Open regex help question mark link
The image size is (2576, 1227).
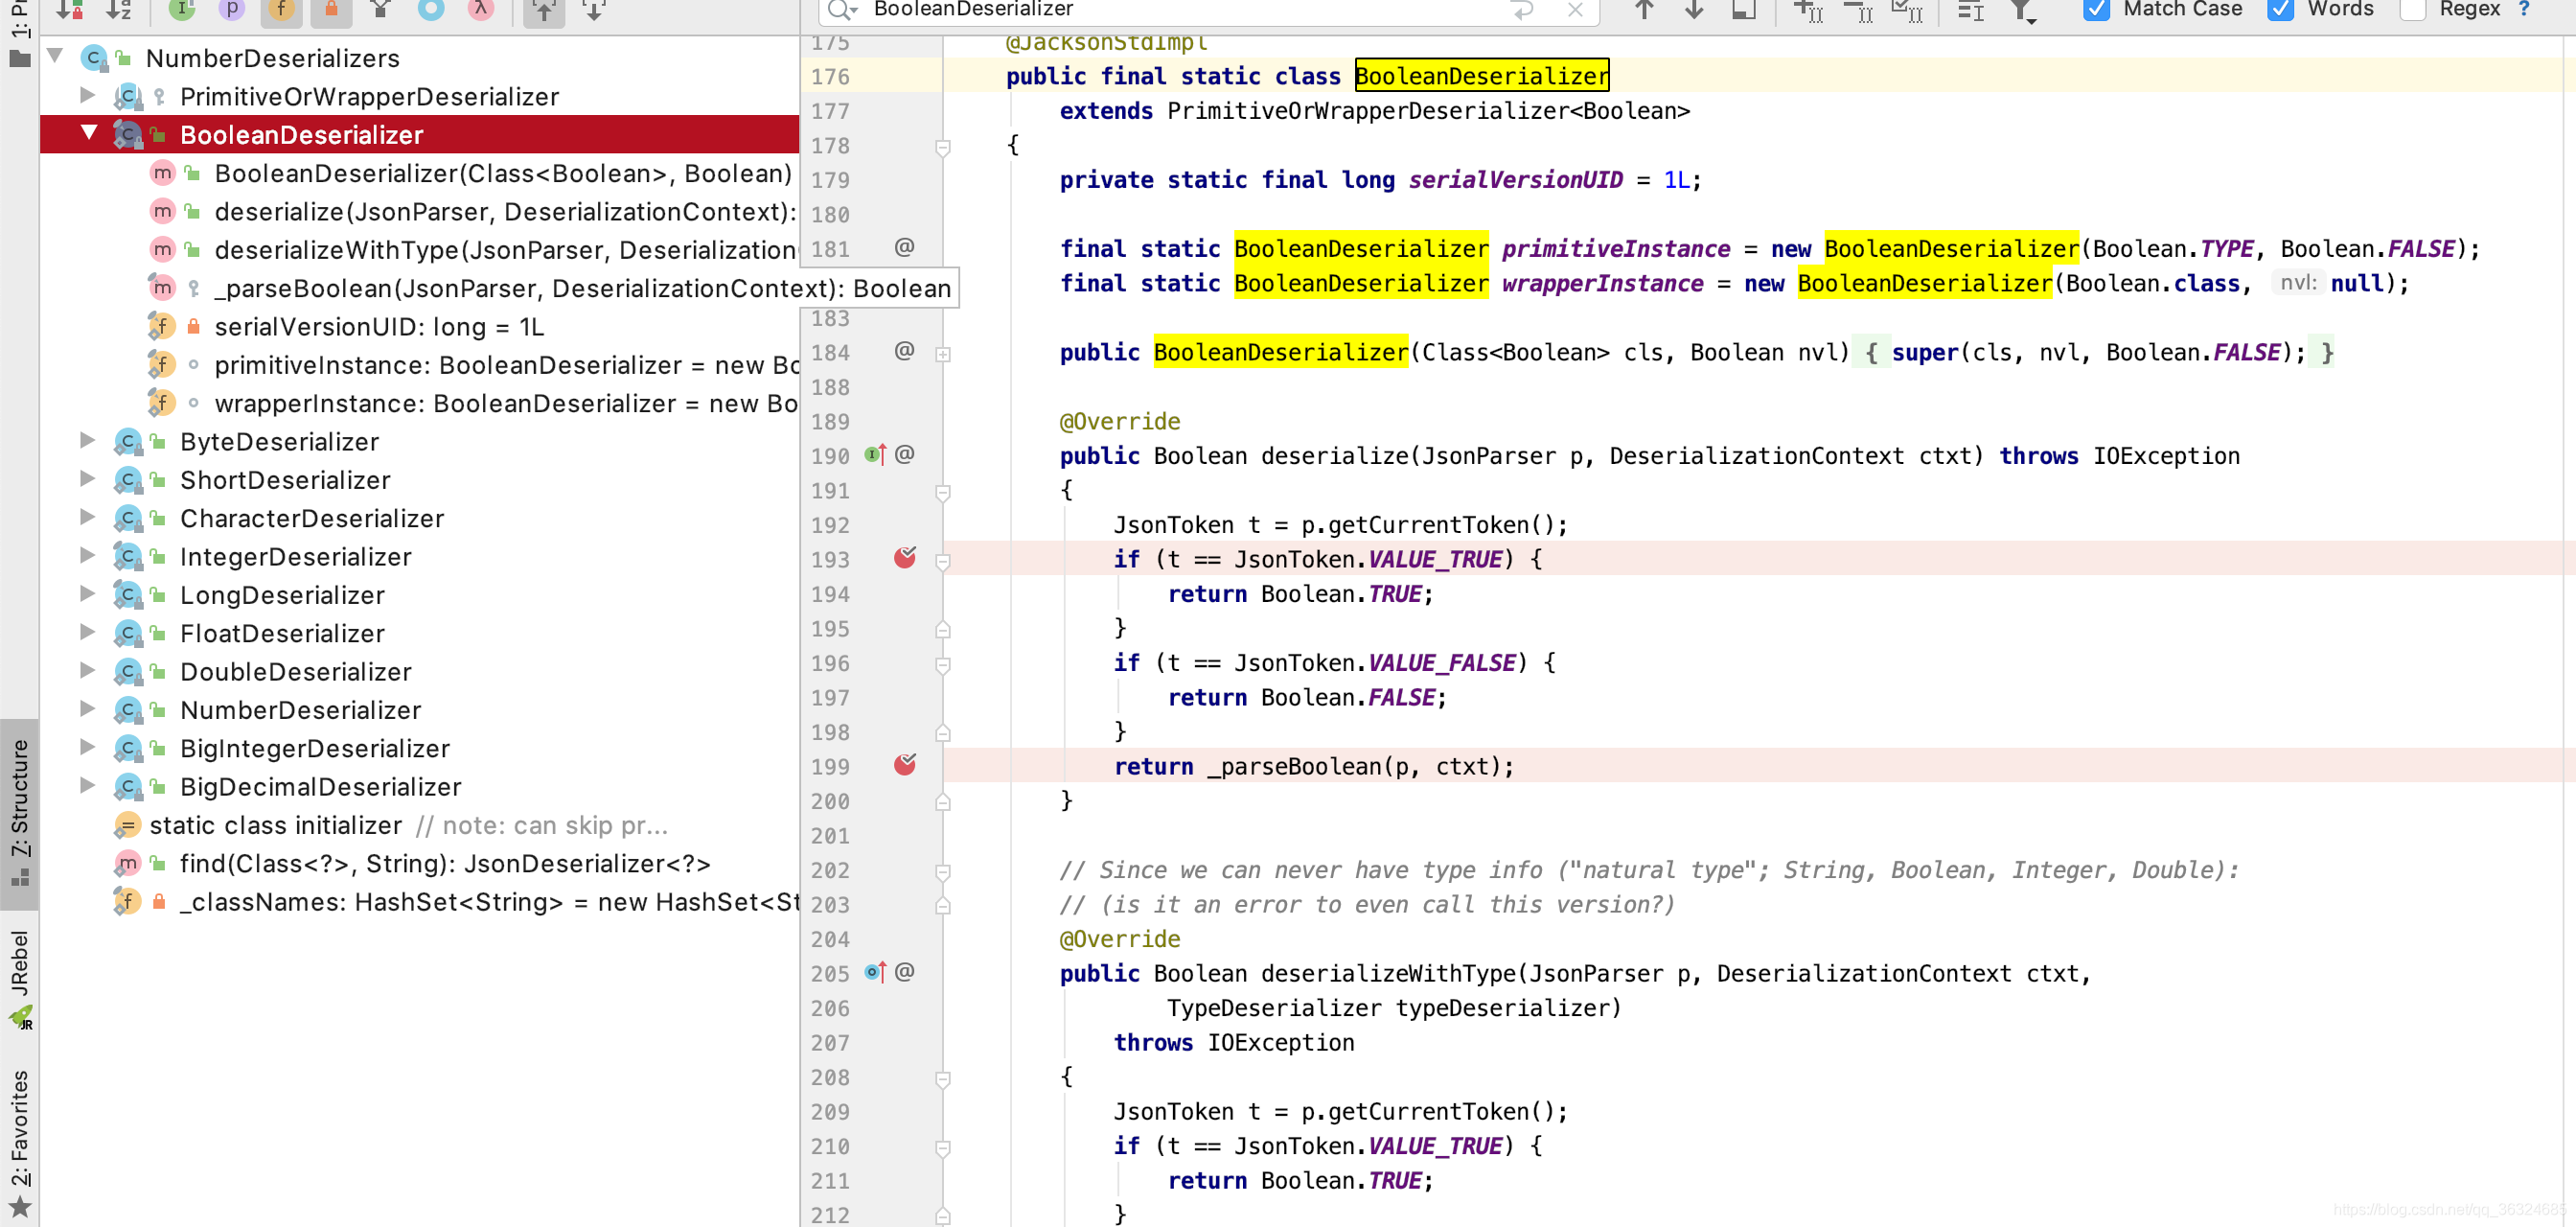point(2524,9)
